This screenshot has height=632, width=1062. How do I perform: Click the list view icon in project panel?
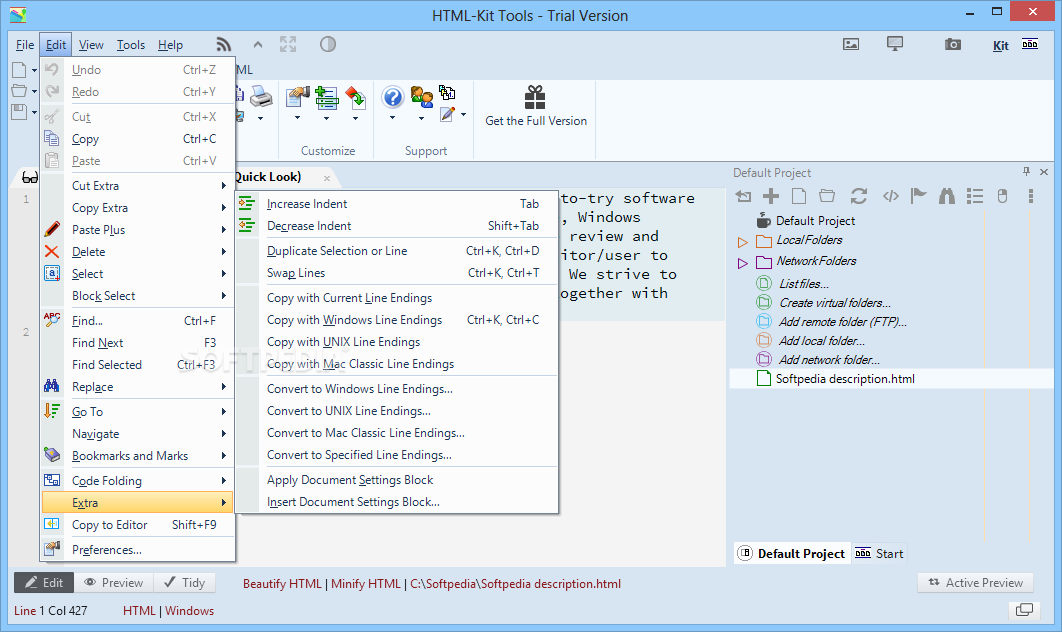[975, 196]
